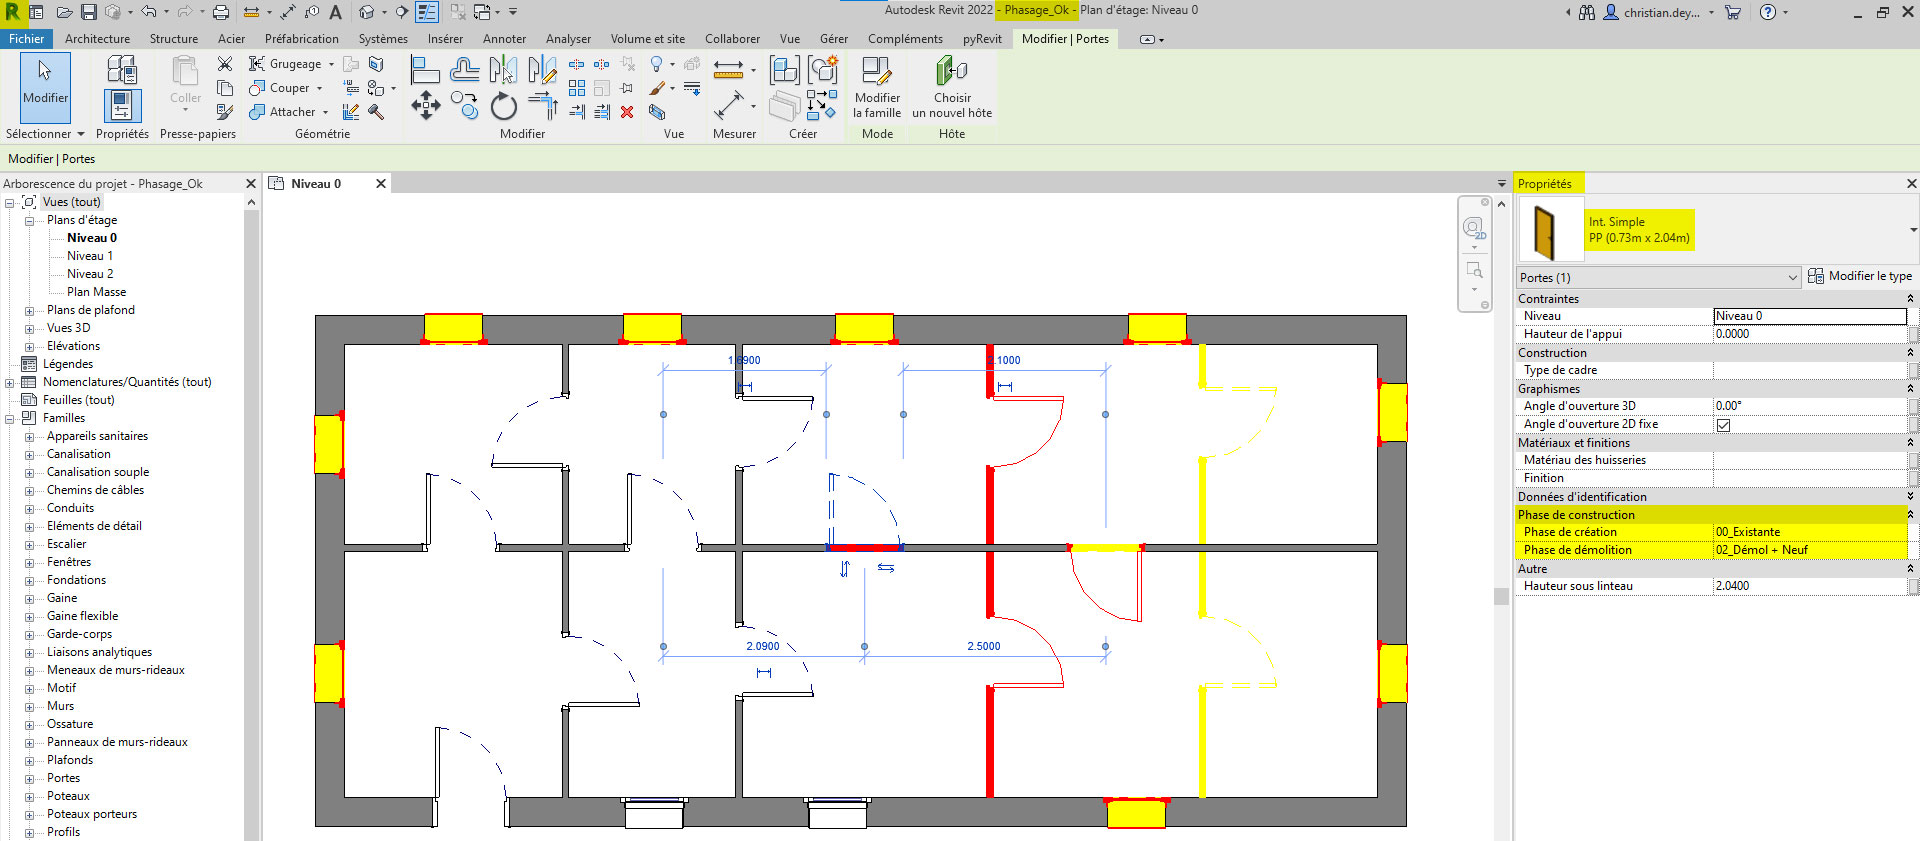The height and width of the screenshot is (841, 1920).
Task: Open the door type selector dropdown arrow
Action: (x=1912, y=230)
